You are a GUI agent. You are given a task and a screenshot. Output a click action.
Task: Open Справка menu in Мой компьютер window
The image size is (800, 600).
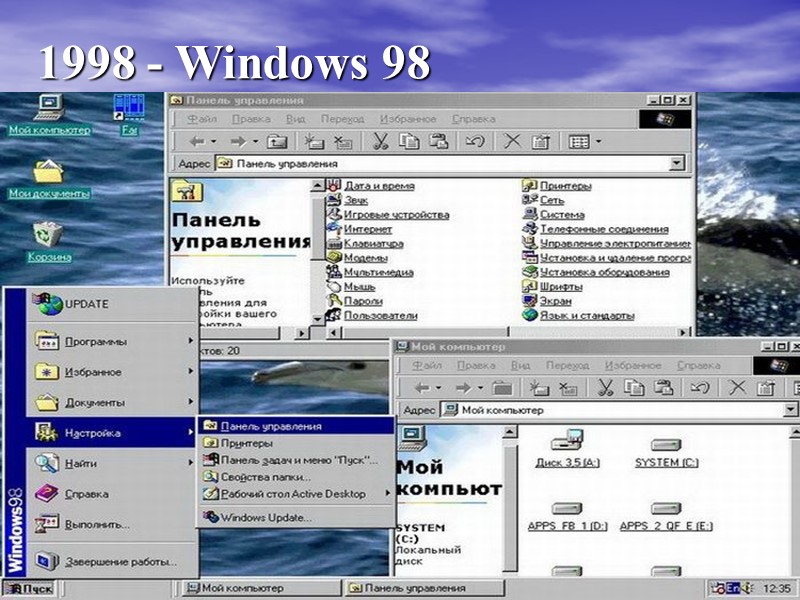pyautogui.click(x=698, y=365)
